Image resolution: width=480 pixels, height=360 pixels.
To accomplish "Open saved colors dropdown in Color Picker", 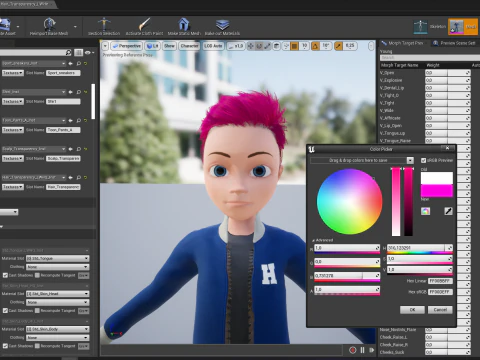I will click(410, 160).
